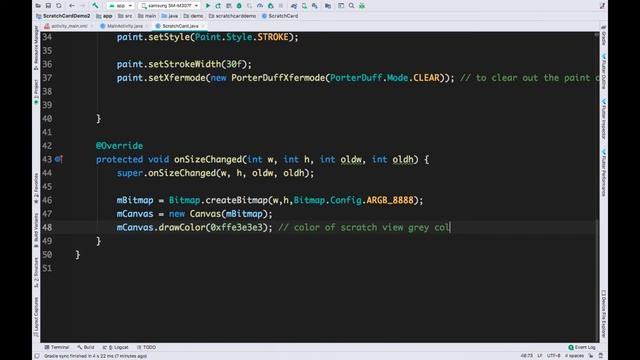Open the Resource Manager side panel

click(36, 48)
